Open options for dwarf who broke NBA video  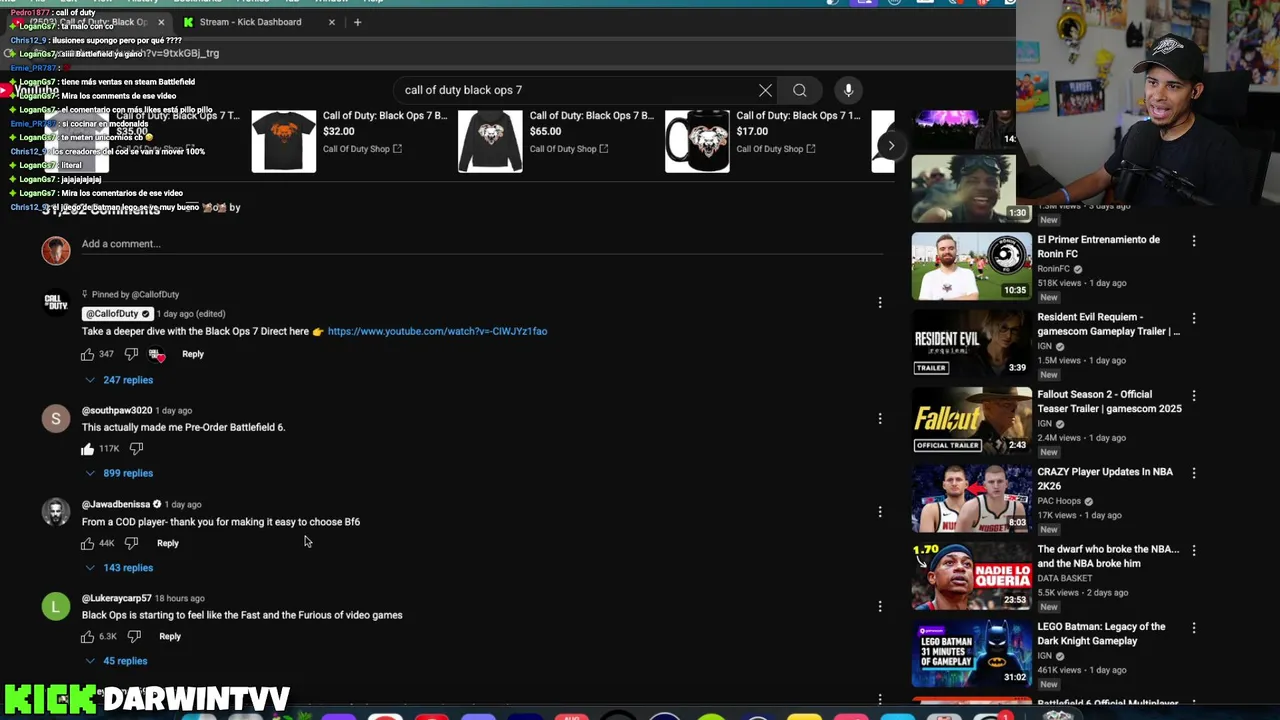click(1193, 550)
